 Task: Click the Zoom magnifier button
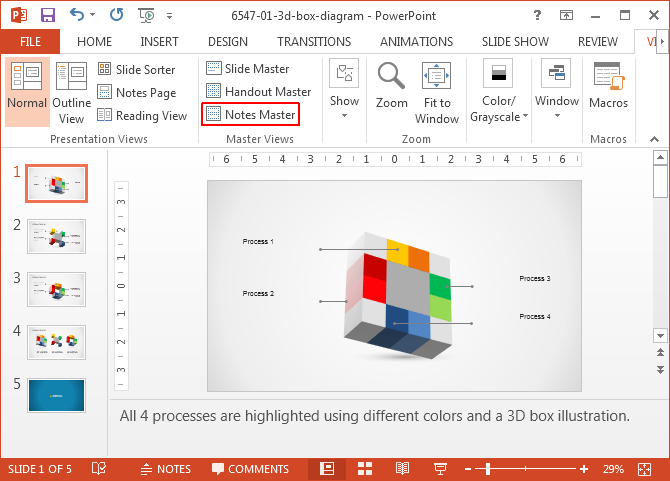(x=391, y=85)
